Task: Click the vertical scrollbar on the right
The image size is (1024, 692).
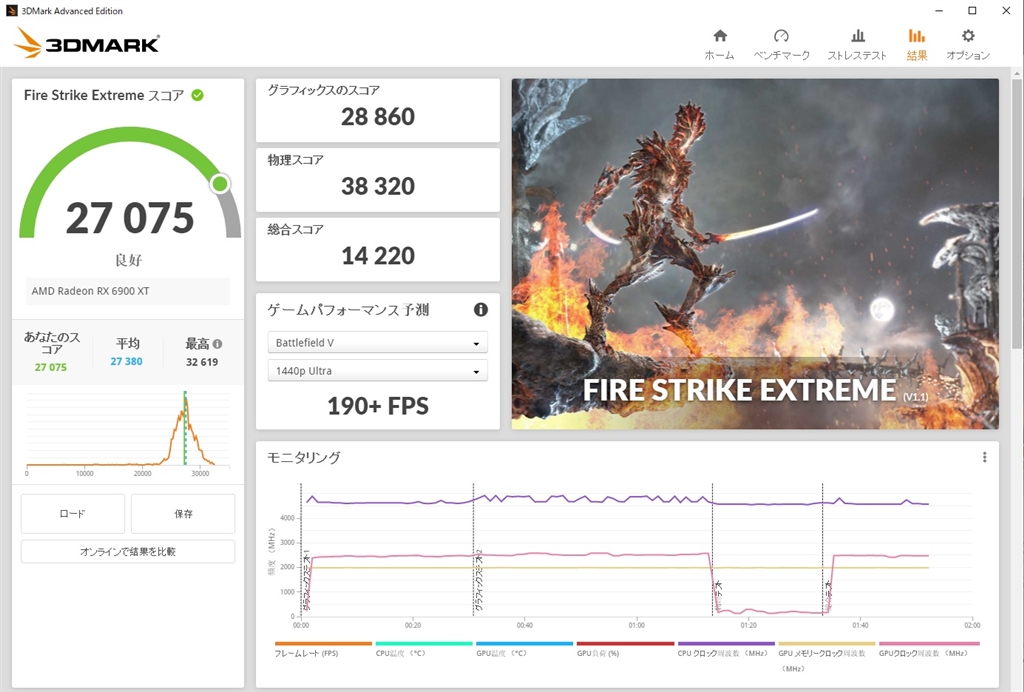Action: pos(1017,215)
